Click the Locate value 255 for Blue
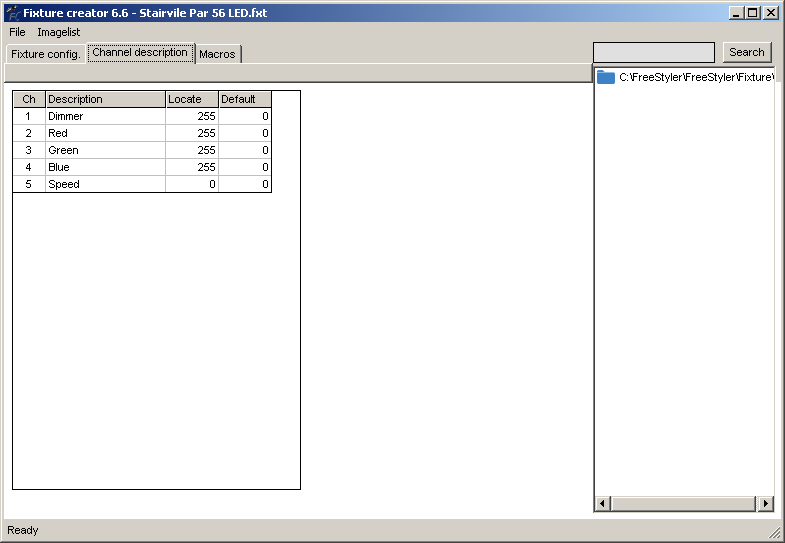This screenshot has height=543, width=785. pyautogui.click(x=192, y=167)
